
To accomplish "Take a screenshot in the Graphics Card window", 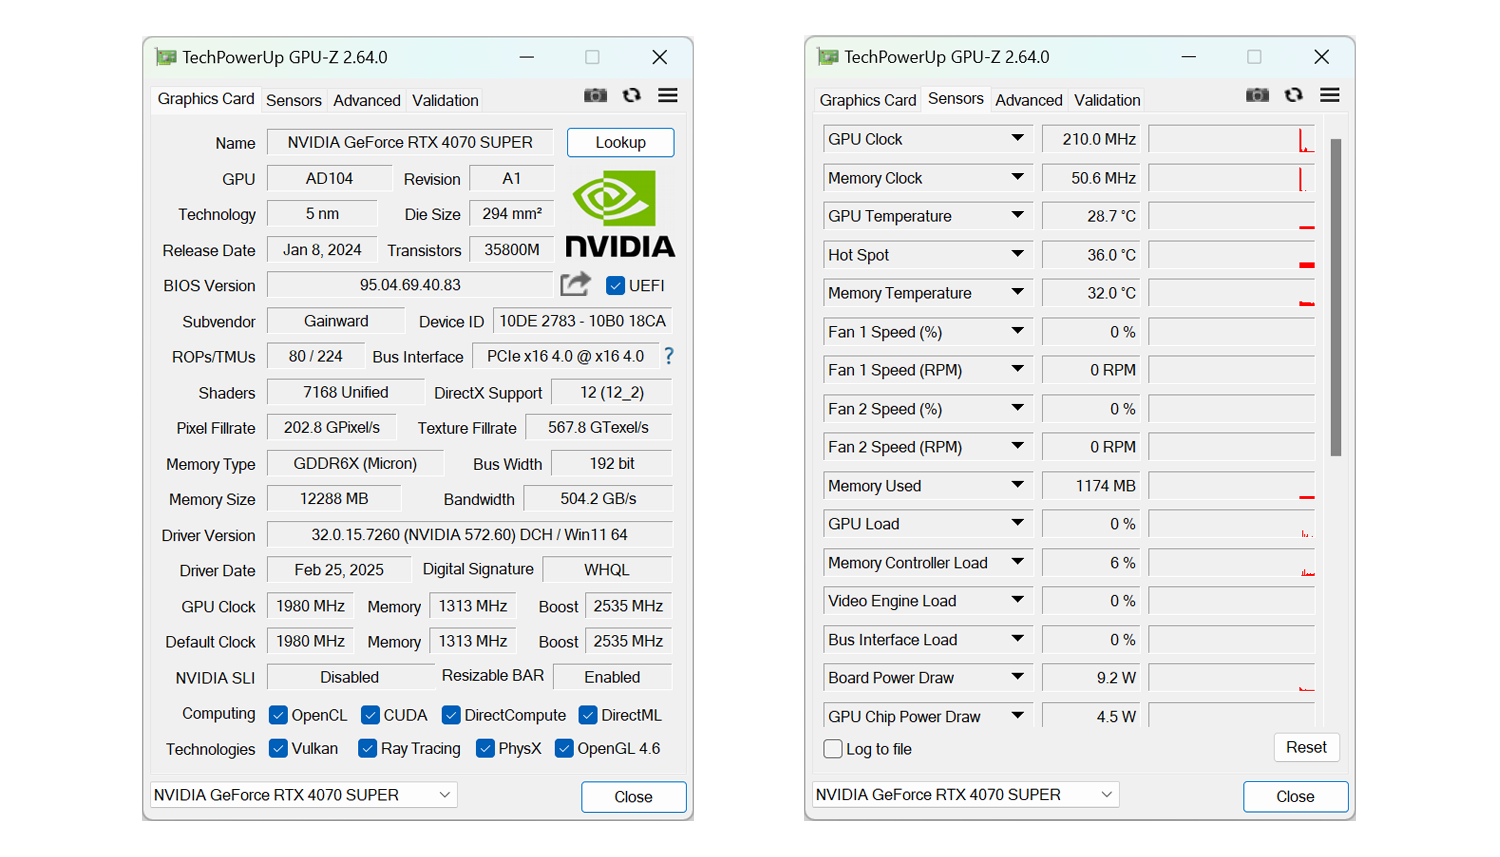I will pyautogui.click(x=595, y=95).
